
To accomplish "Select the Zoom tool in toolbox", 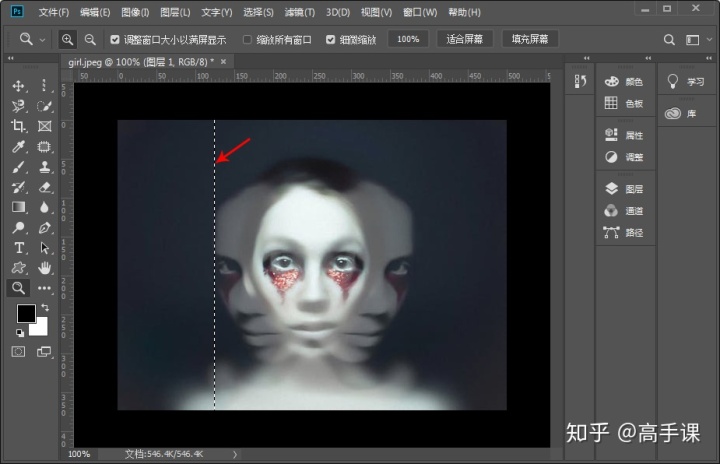I will [x=18, y=288].
